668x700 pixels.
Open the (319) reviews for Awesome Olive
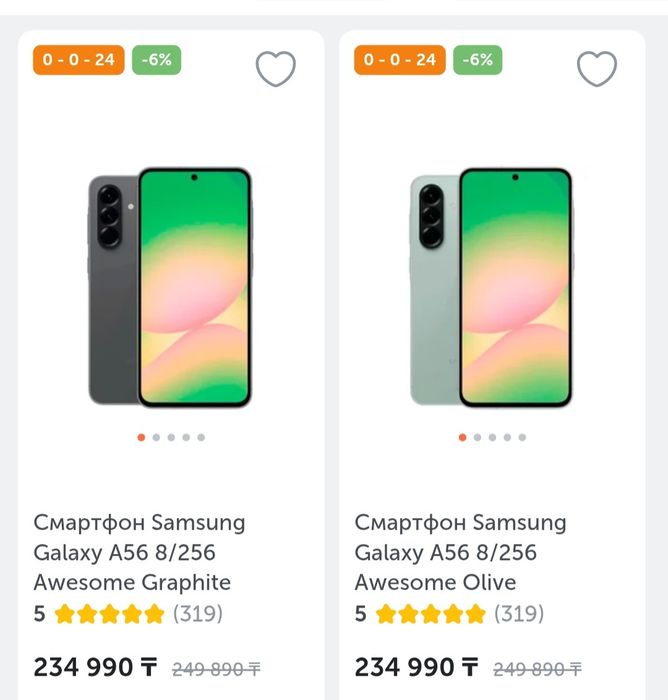coord(519,614)
